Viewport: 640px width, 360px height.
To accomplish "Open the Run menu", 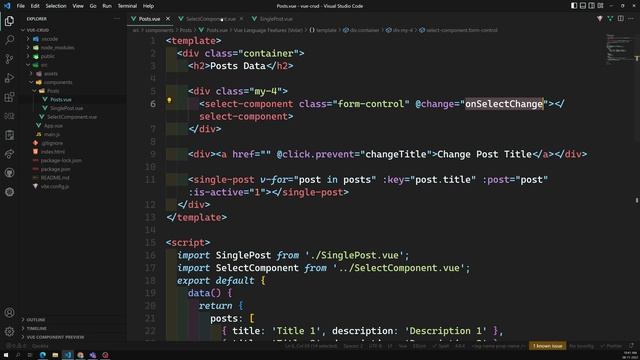I will [107, 6].
